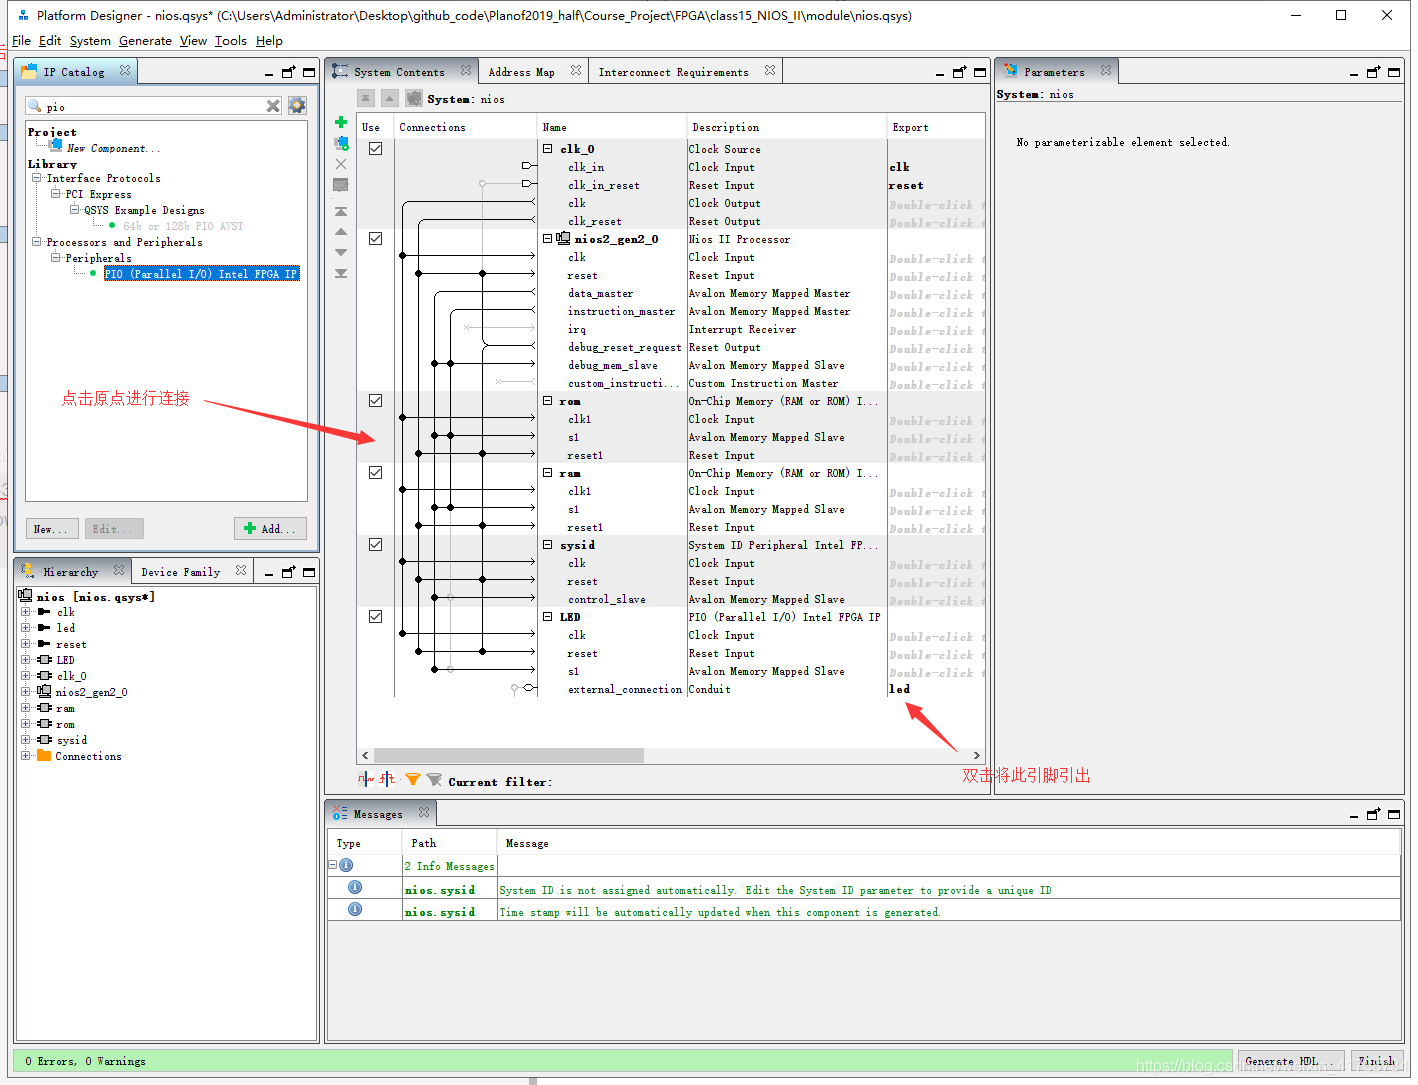The width and height of the screenshot is (1418, 1085).
Task: Collapse the clk_0 component row
Action: coord(548,149)
